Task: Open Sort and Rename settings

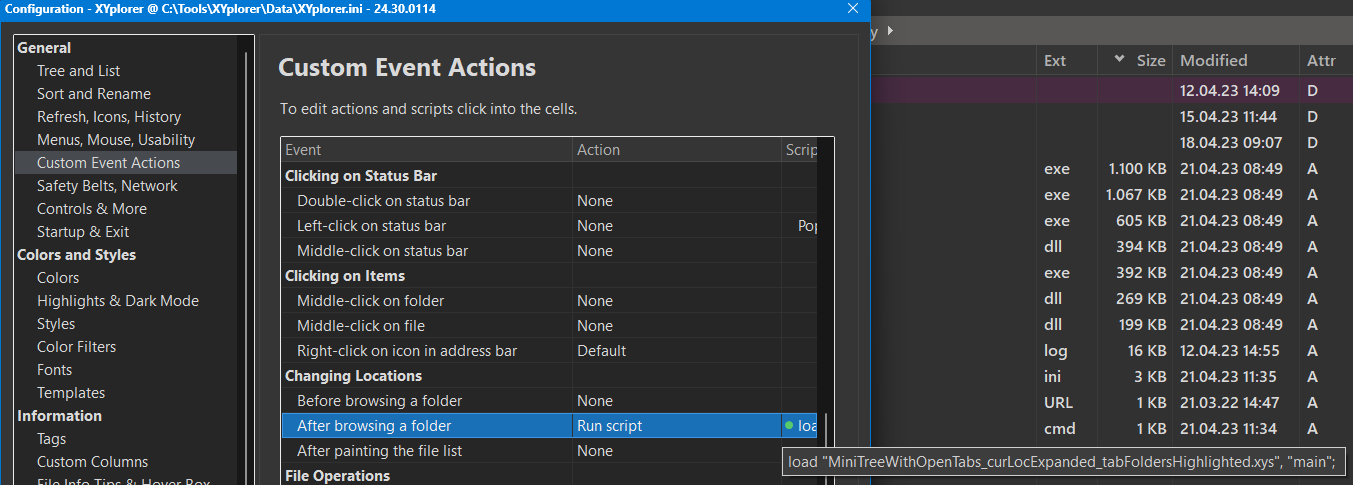Action: tap(94, 94)
